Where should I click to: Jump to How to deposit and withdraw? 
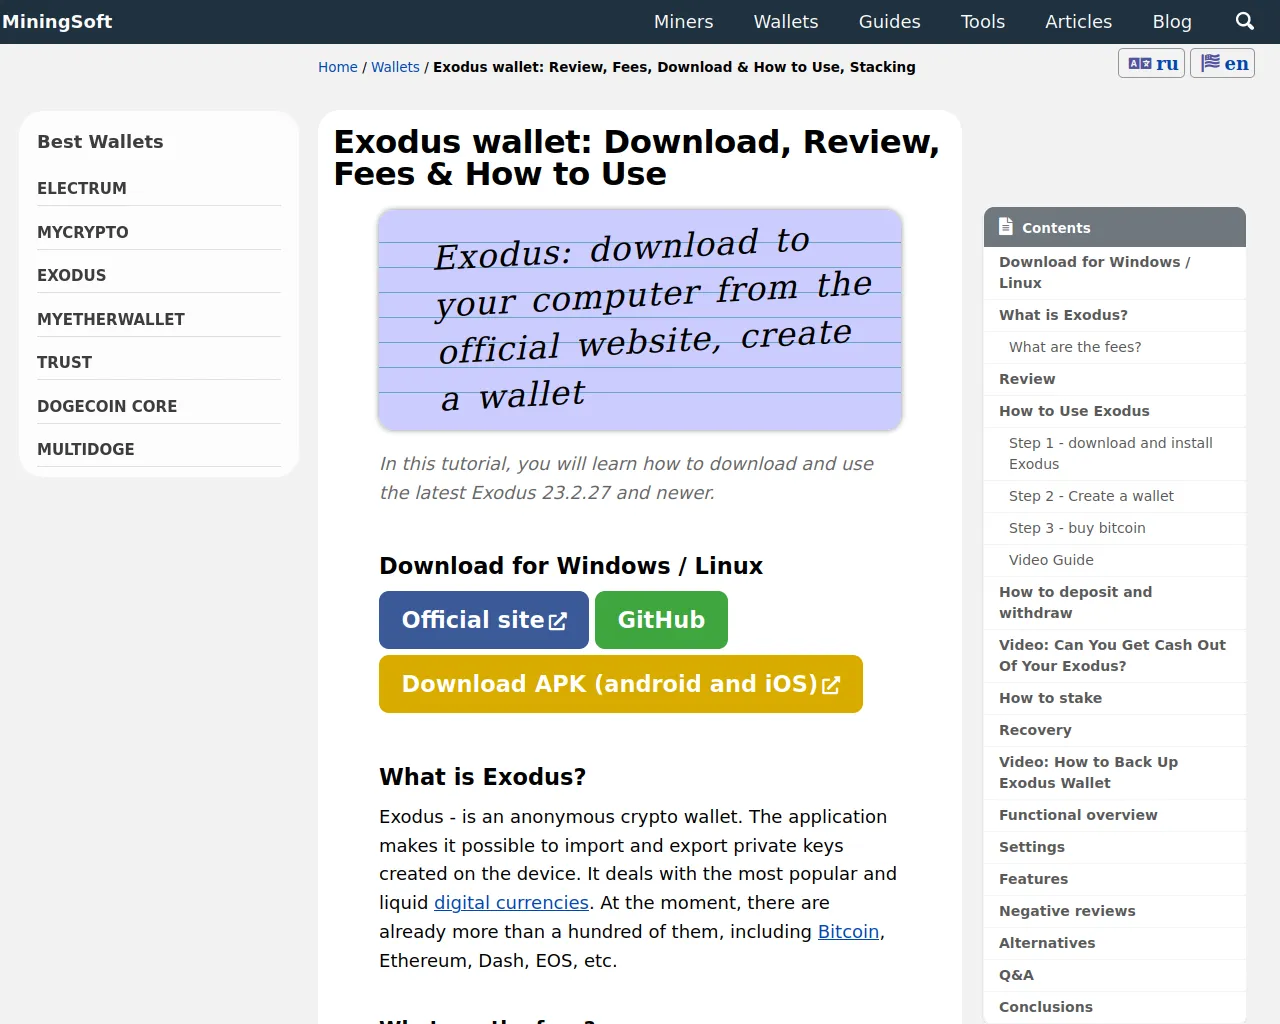click(x=1115, y=602)
